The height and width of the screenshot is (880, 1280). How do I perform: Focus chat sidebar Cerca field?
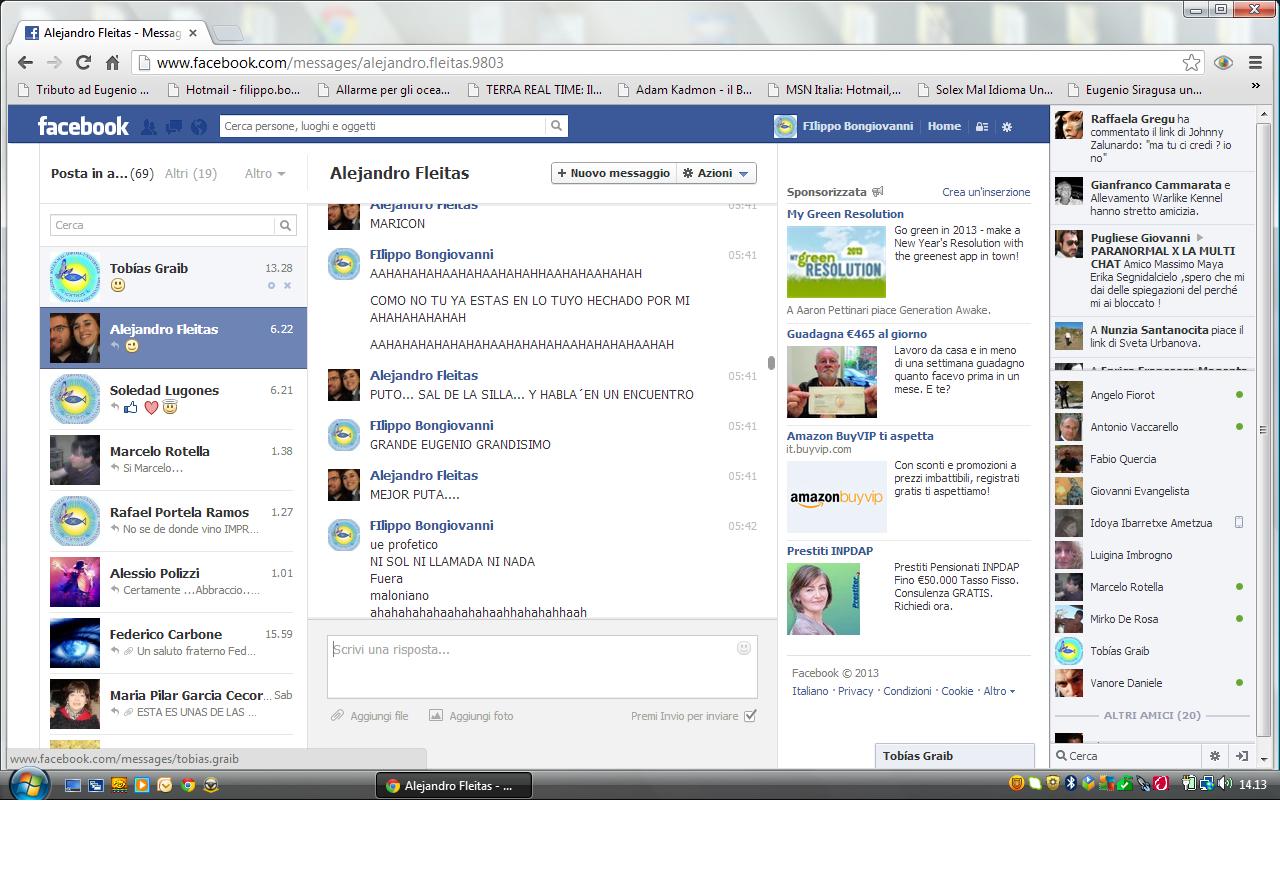tap(1128, 756)
